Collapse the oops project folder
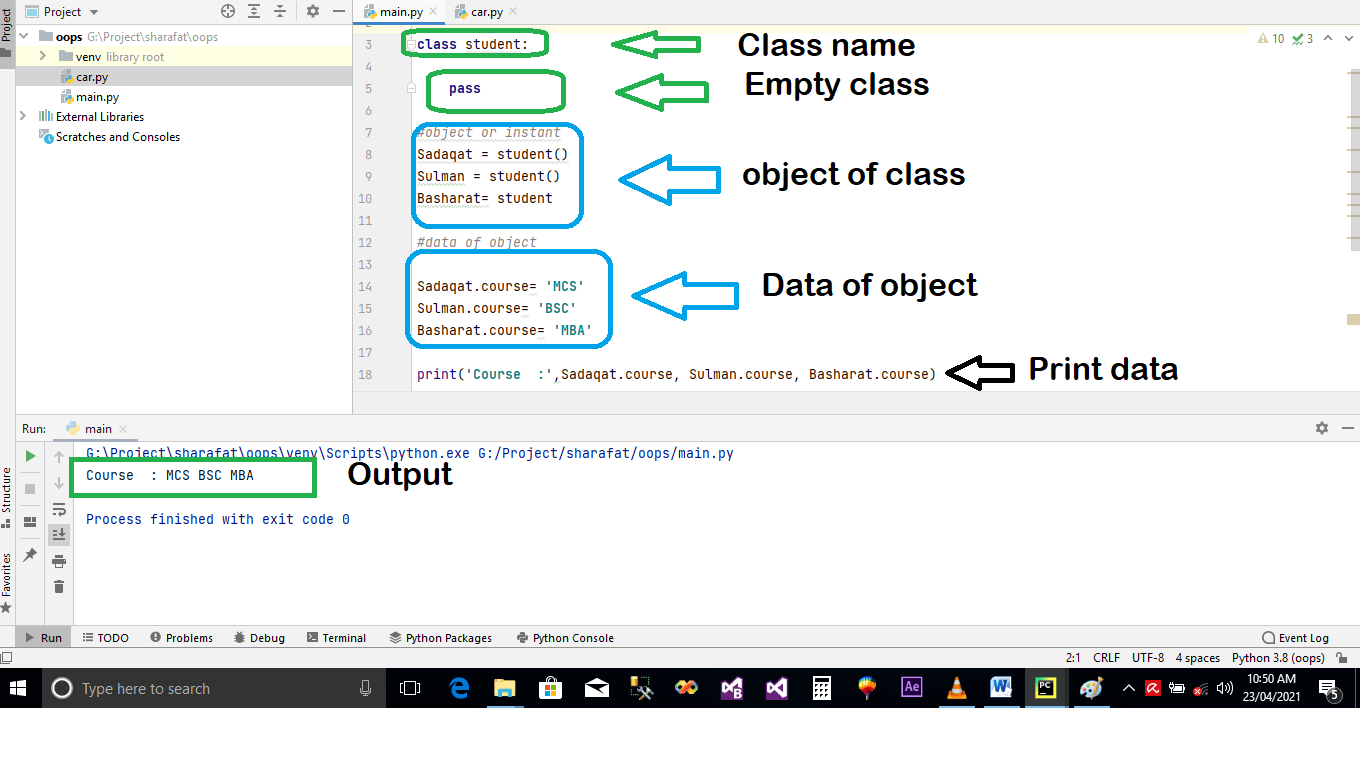The height and width of the screenshot is (768, 1366). click(23, 35)
